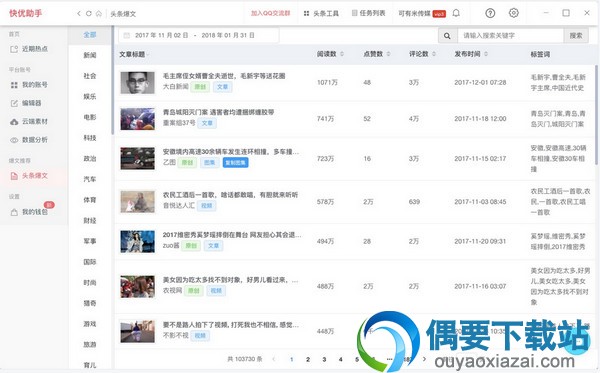Refresh the page using the reload icon
The image size is (600, 373).
point(88,13)
